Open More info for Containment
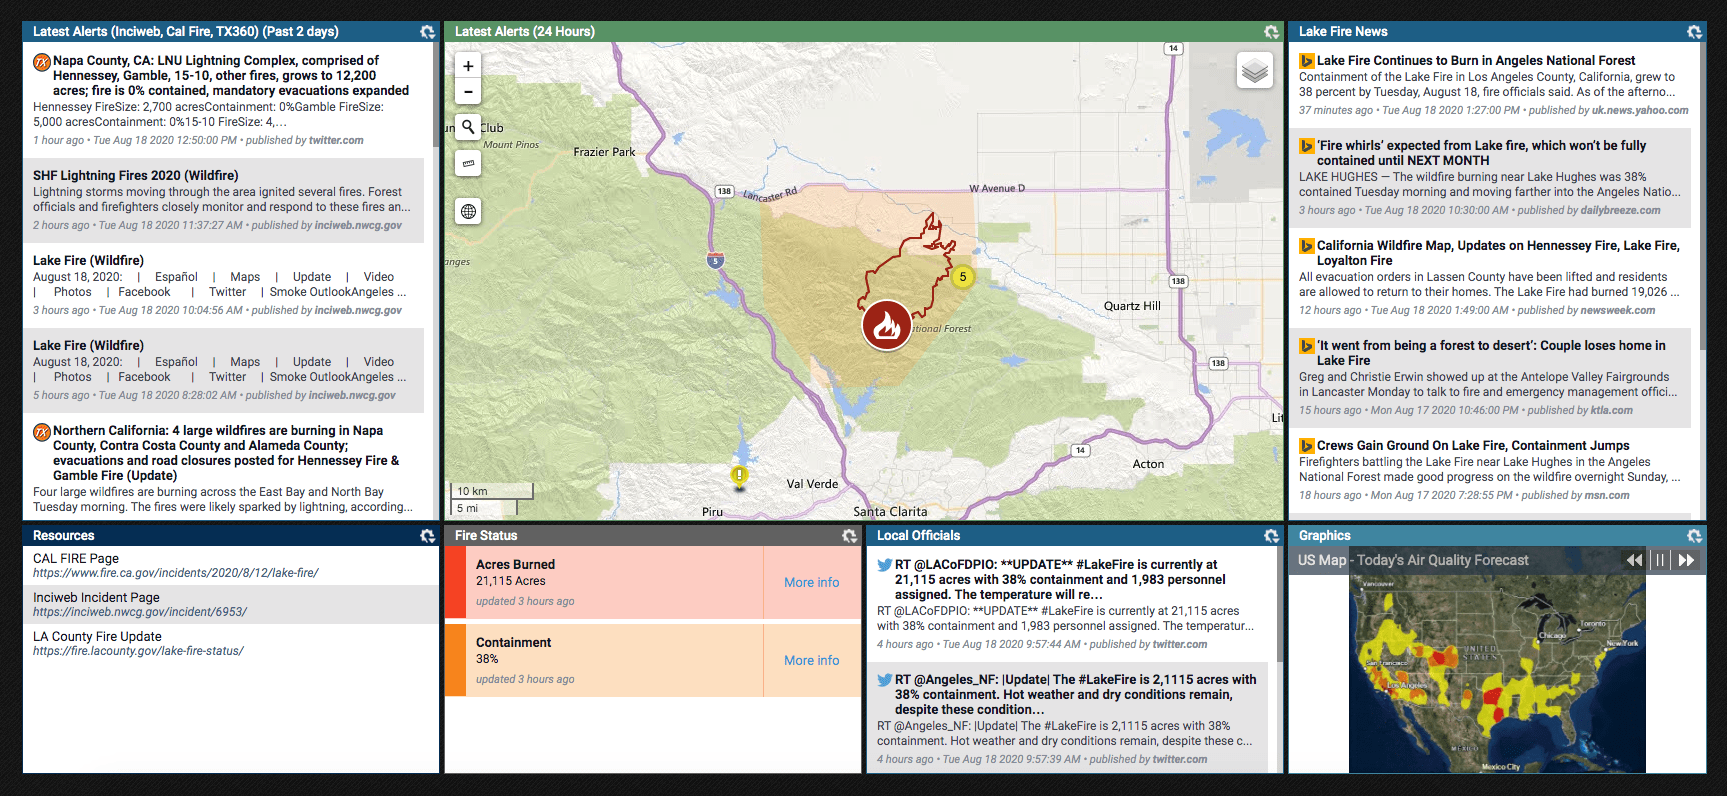The width and height of the screenshot is (1727, 796). pos(811,660)
